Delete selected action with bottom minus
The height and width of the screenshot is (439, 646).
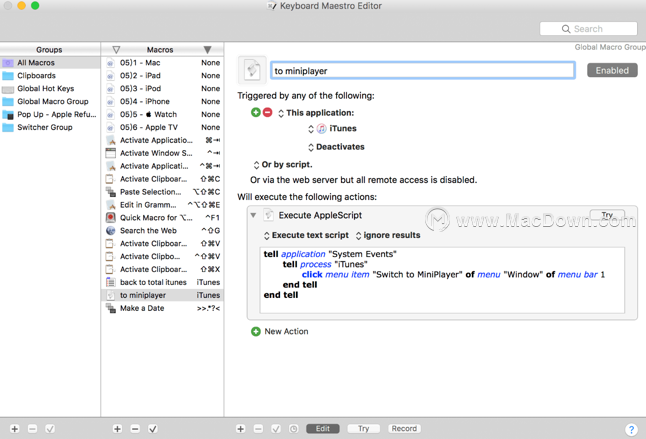[258, 429]
